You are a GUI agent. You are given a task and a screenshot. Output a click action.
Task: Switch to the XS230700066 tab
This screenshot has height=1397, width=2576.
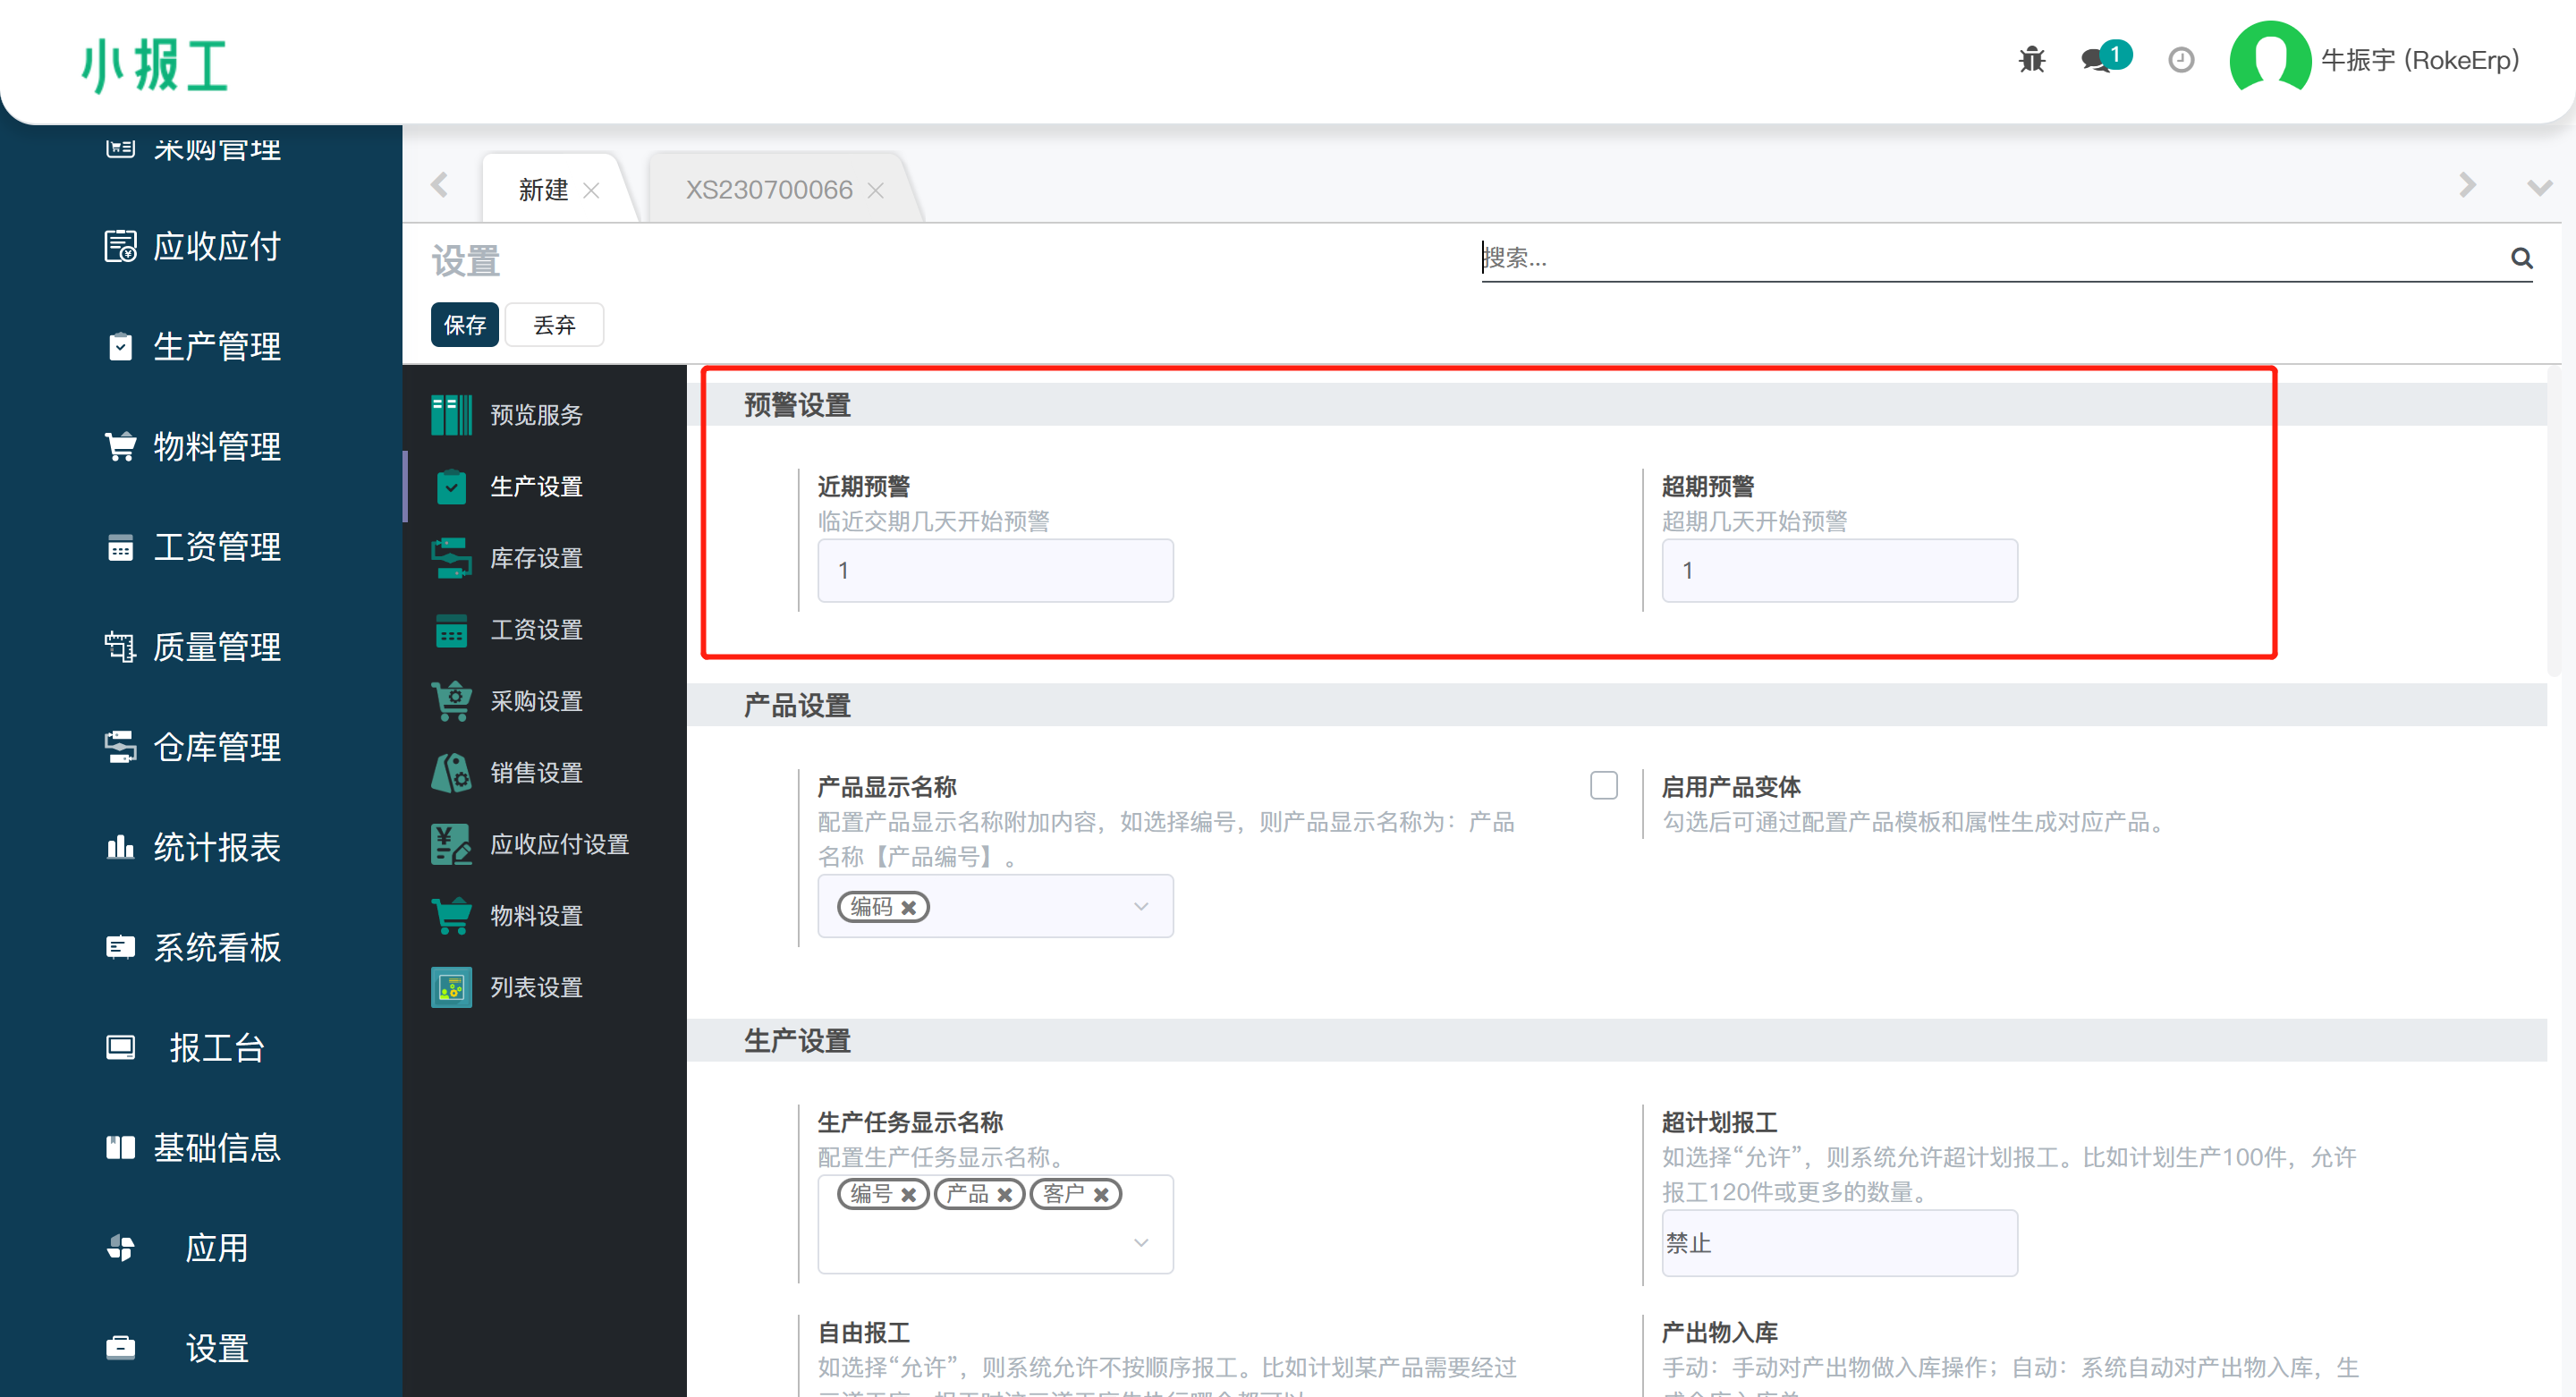[x=768, y=190]
